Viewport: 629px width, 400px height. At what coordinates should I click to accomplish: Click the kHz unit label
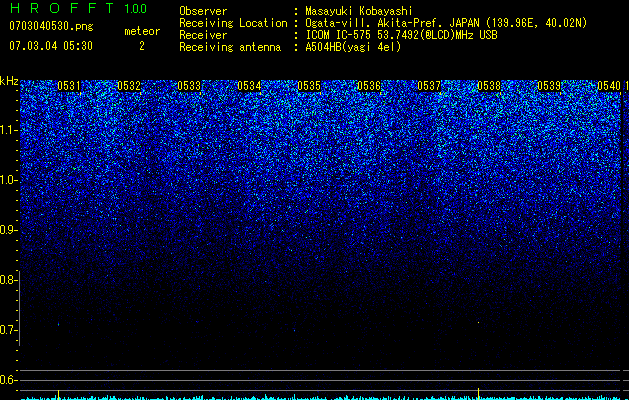coord(9,81)
